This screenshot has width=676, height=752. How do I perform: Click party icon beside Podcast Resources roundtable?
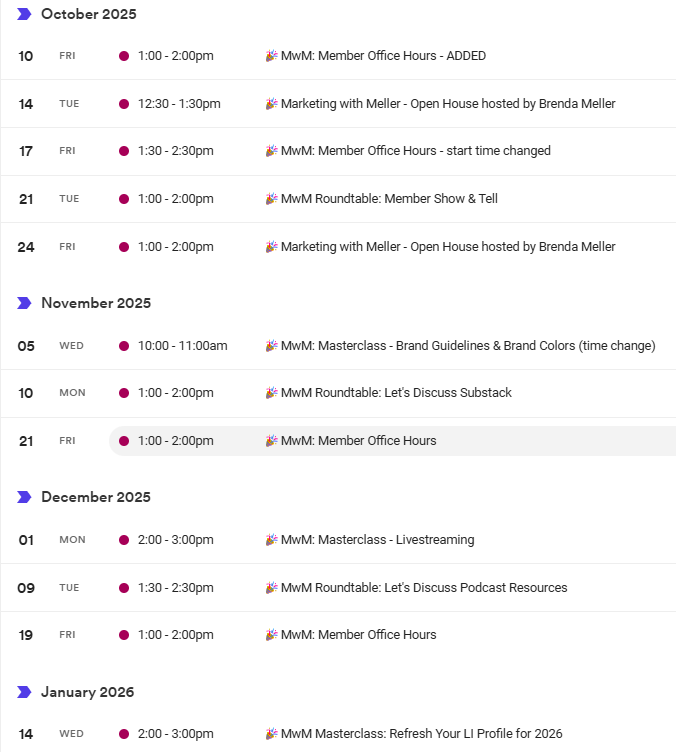pos(271,588)
